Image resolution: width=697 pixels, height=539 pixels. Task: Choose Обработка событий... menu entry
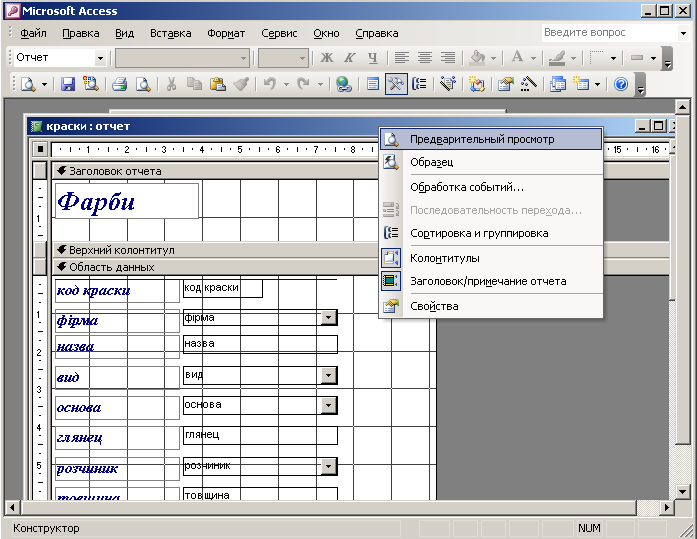point(491,187)
